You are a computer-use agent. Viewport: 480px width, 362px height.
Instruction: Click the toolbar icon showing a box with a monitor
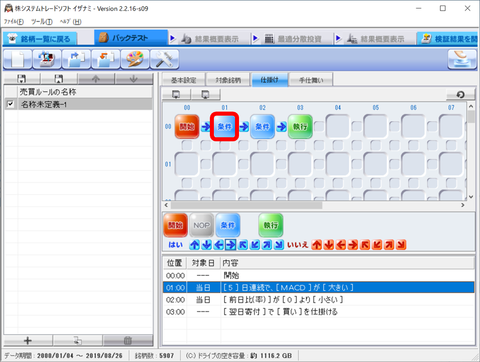47,59
